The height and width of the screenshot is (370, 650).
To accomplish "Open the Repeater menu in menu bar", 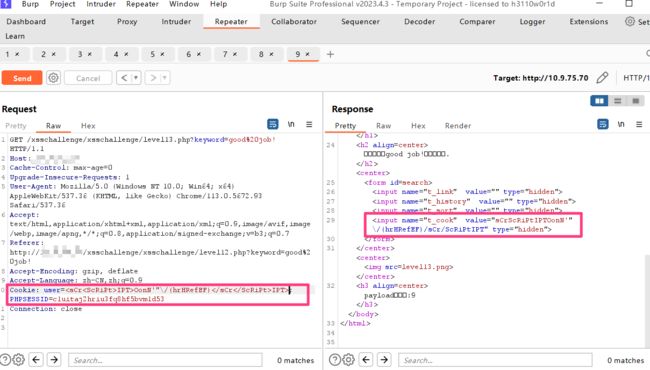I will [x=142, y=4].
